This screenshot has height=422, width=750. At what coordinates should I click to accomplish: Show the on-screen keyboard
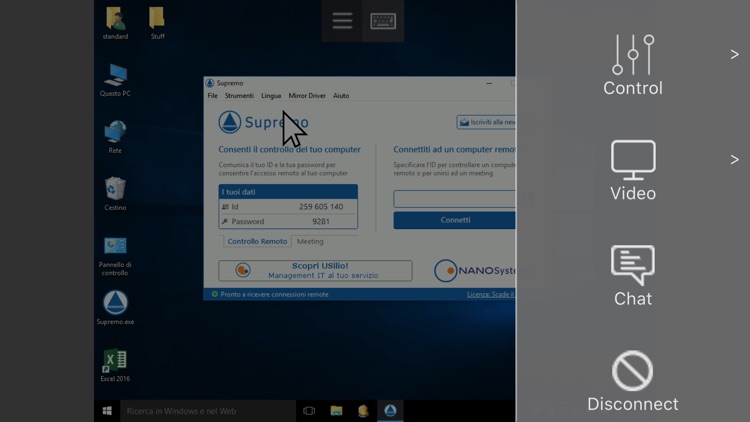383,21
